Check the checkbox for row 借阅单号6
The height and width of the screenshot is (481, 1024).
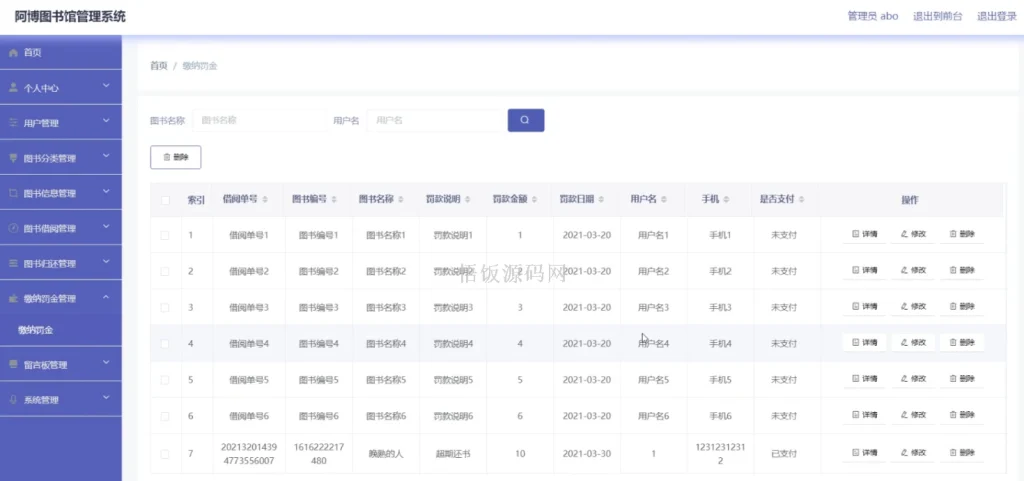[x=165, y=416]
